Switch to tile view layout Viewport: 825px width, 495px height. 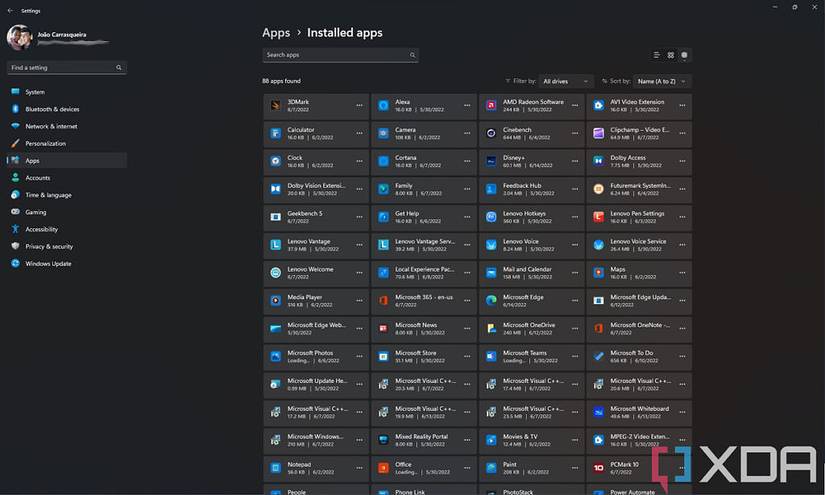click(685, 55)
